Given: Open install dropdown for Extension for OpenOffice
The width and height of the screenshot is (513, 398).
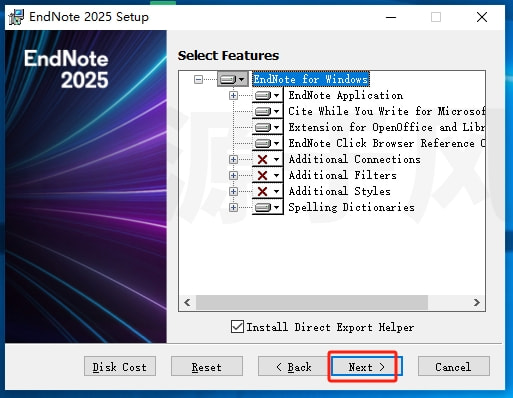Looking at the screenshot, I should point(267,127).
